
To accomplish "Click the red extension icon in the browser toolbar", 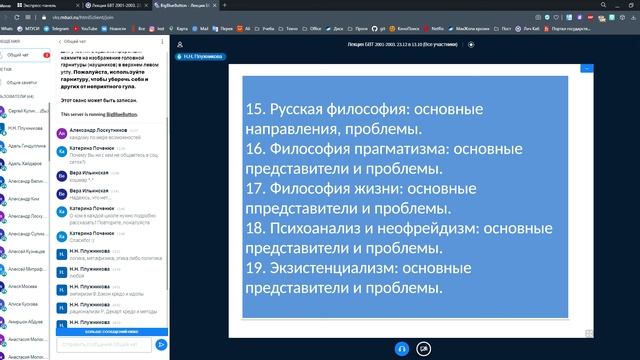I will tap(590, 18).
